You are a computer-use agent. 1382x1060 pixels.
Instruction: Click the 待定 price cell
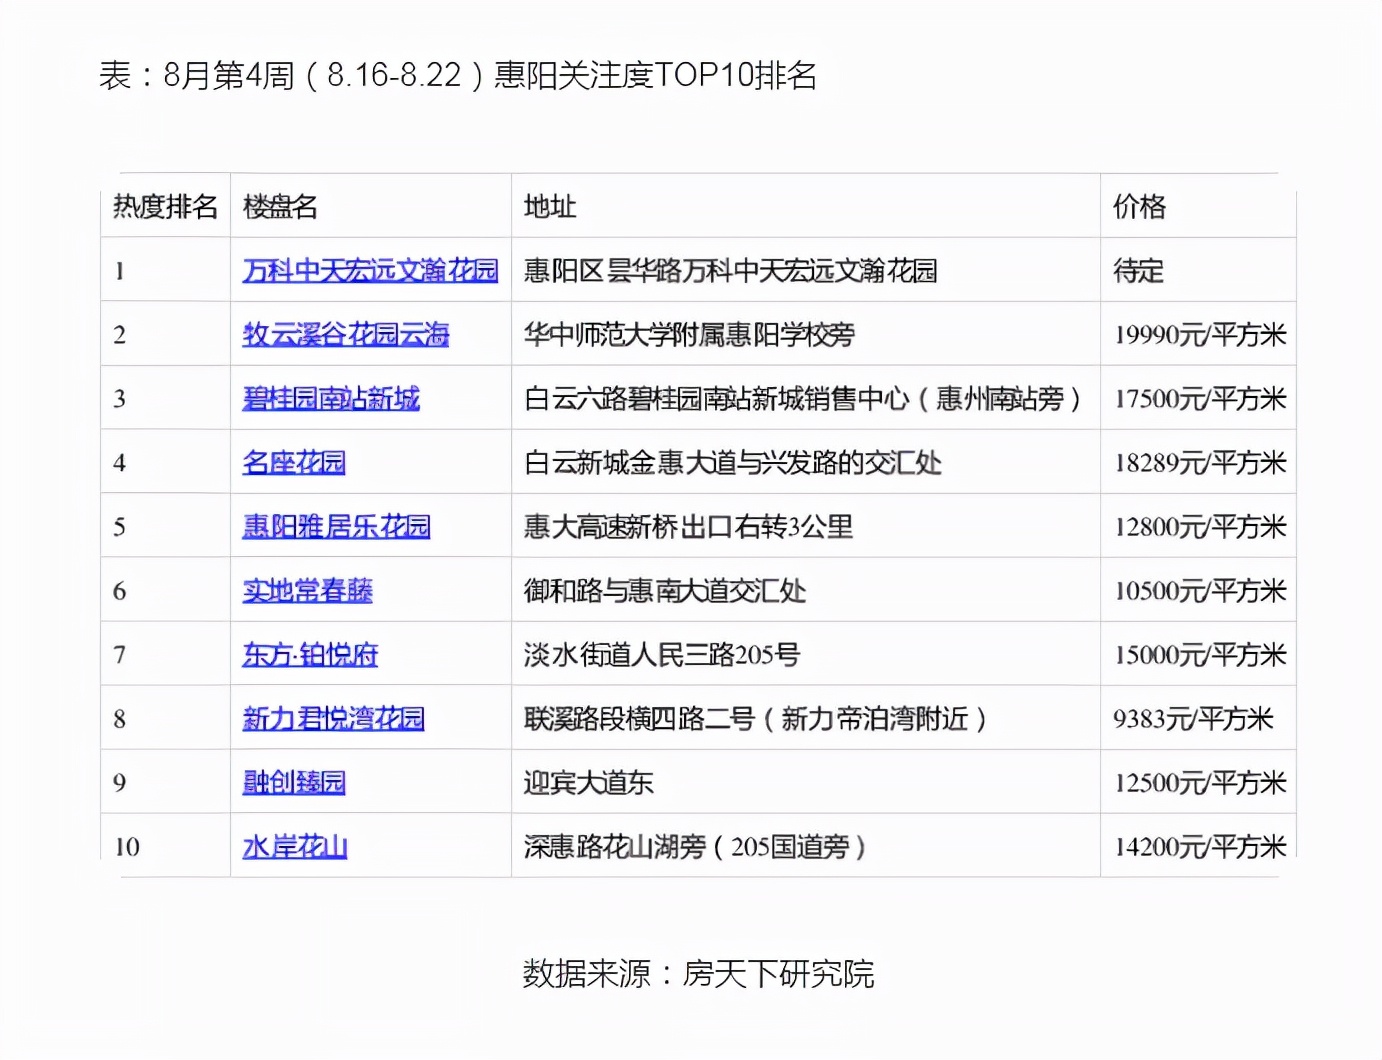pos(1138,270)
